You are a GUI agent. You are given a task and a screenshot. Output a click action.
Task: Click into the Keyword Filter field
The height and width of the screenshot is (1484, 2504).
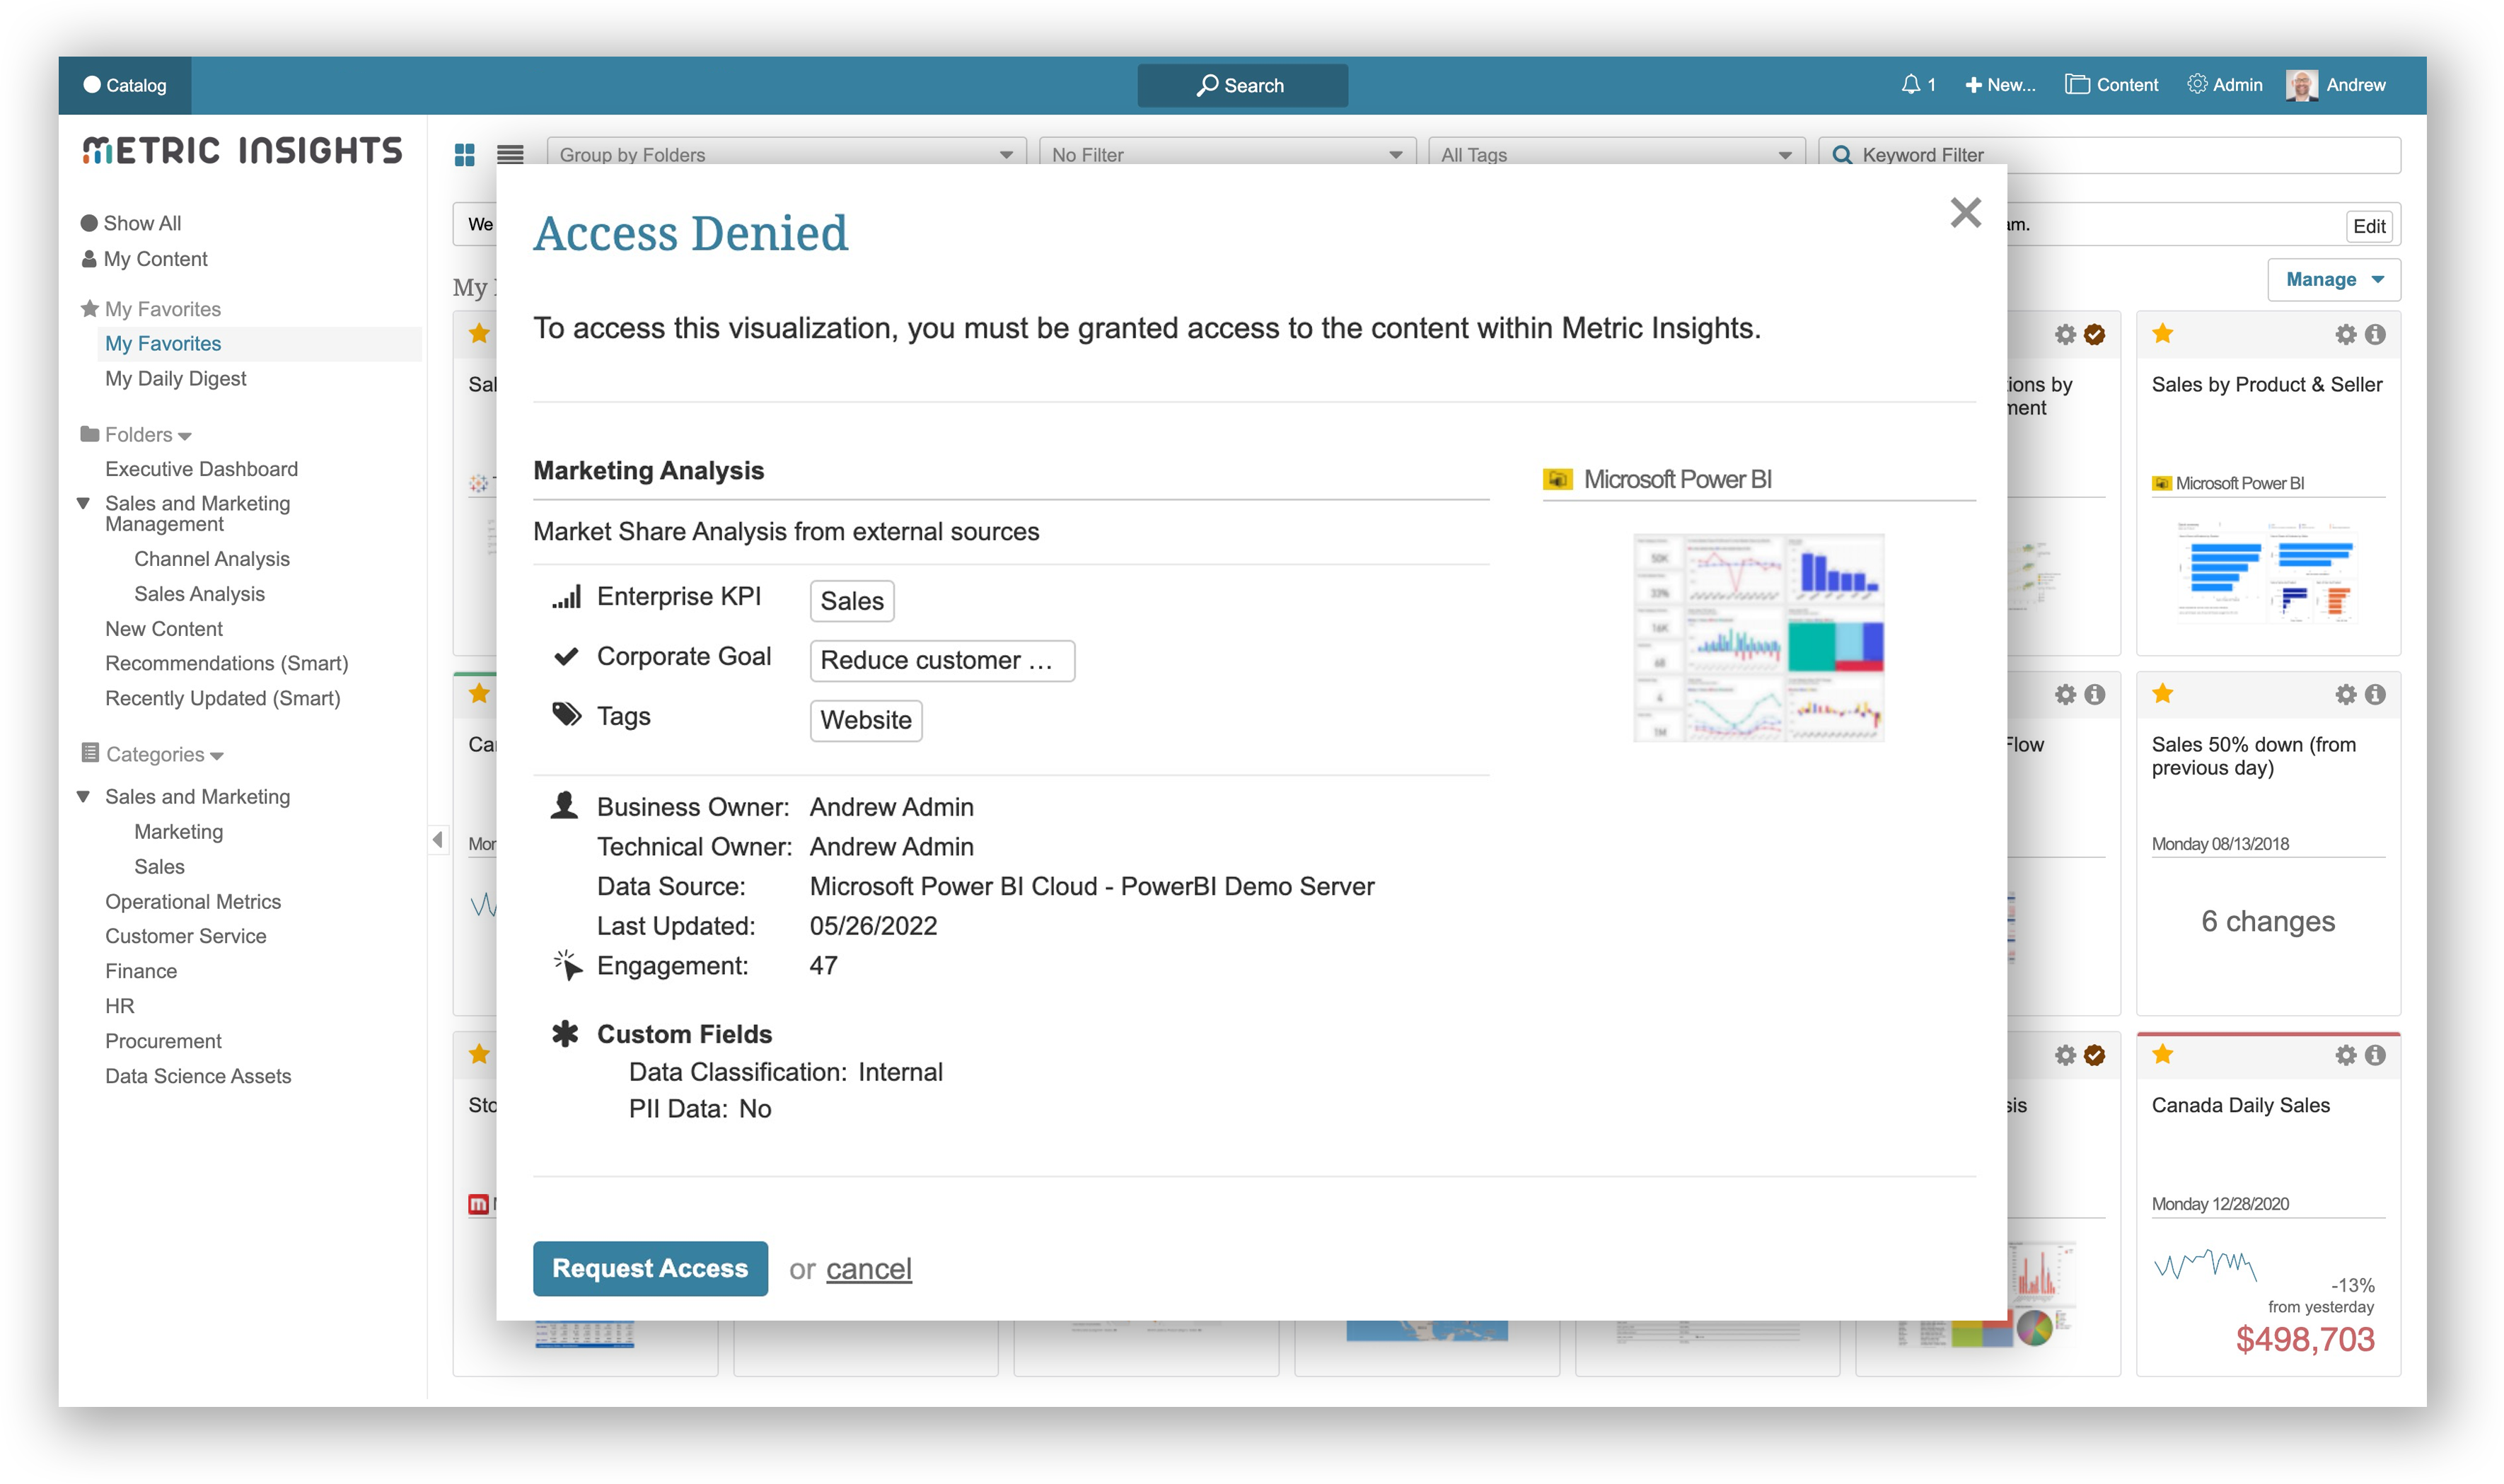pyautogui.click(x=2109, y=154)
